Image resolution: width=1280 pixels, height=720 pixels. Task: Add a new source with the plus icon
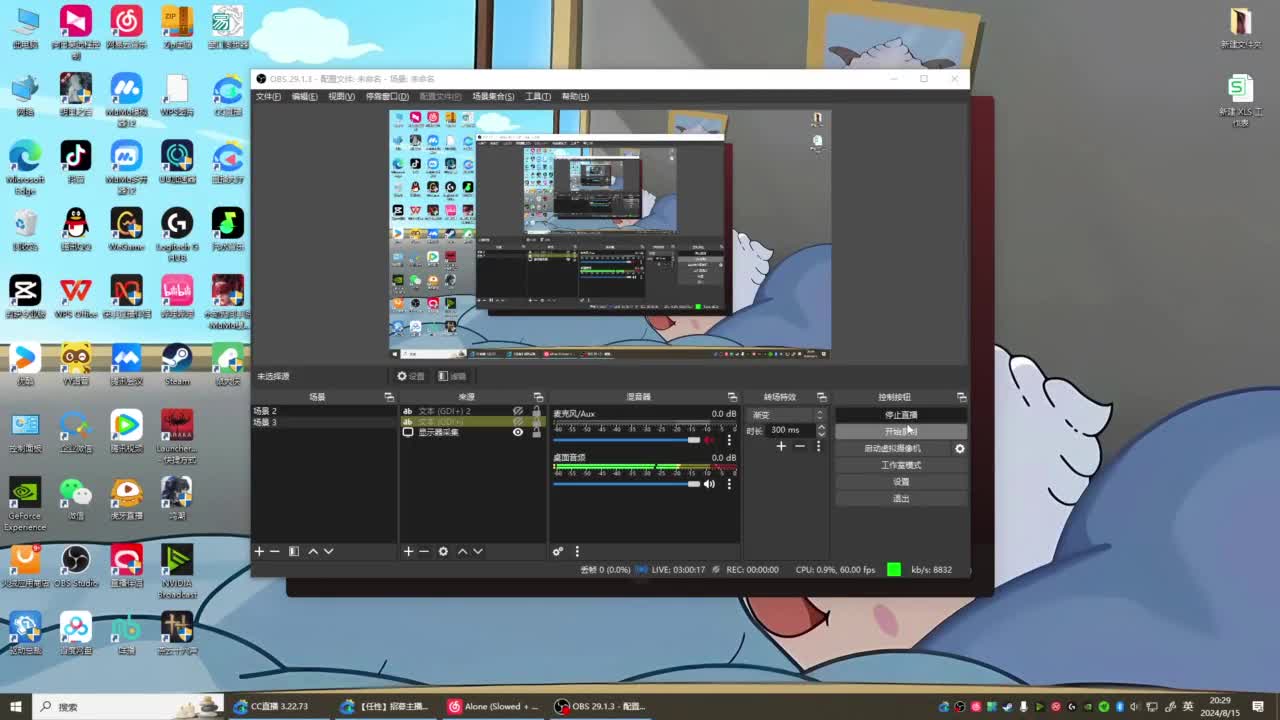(x=408, y=551)
